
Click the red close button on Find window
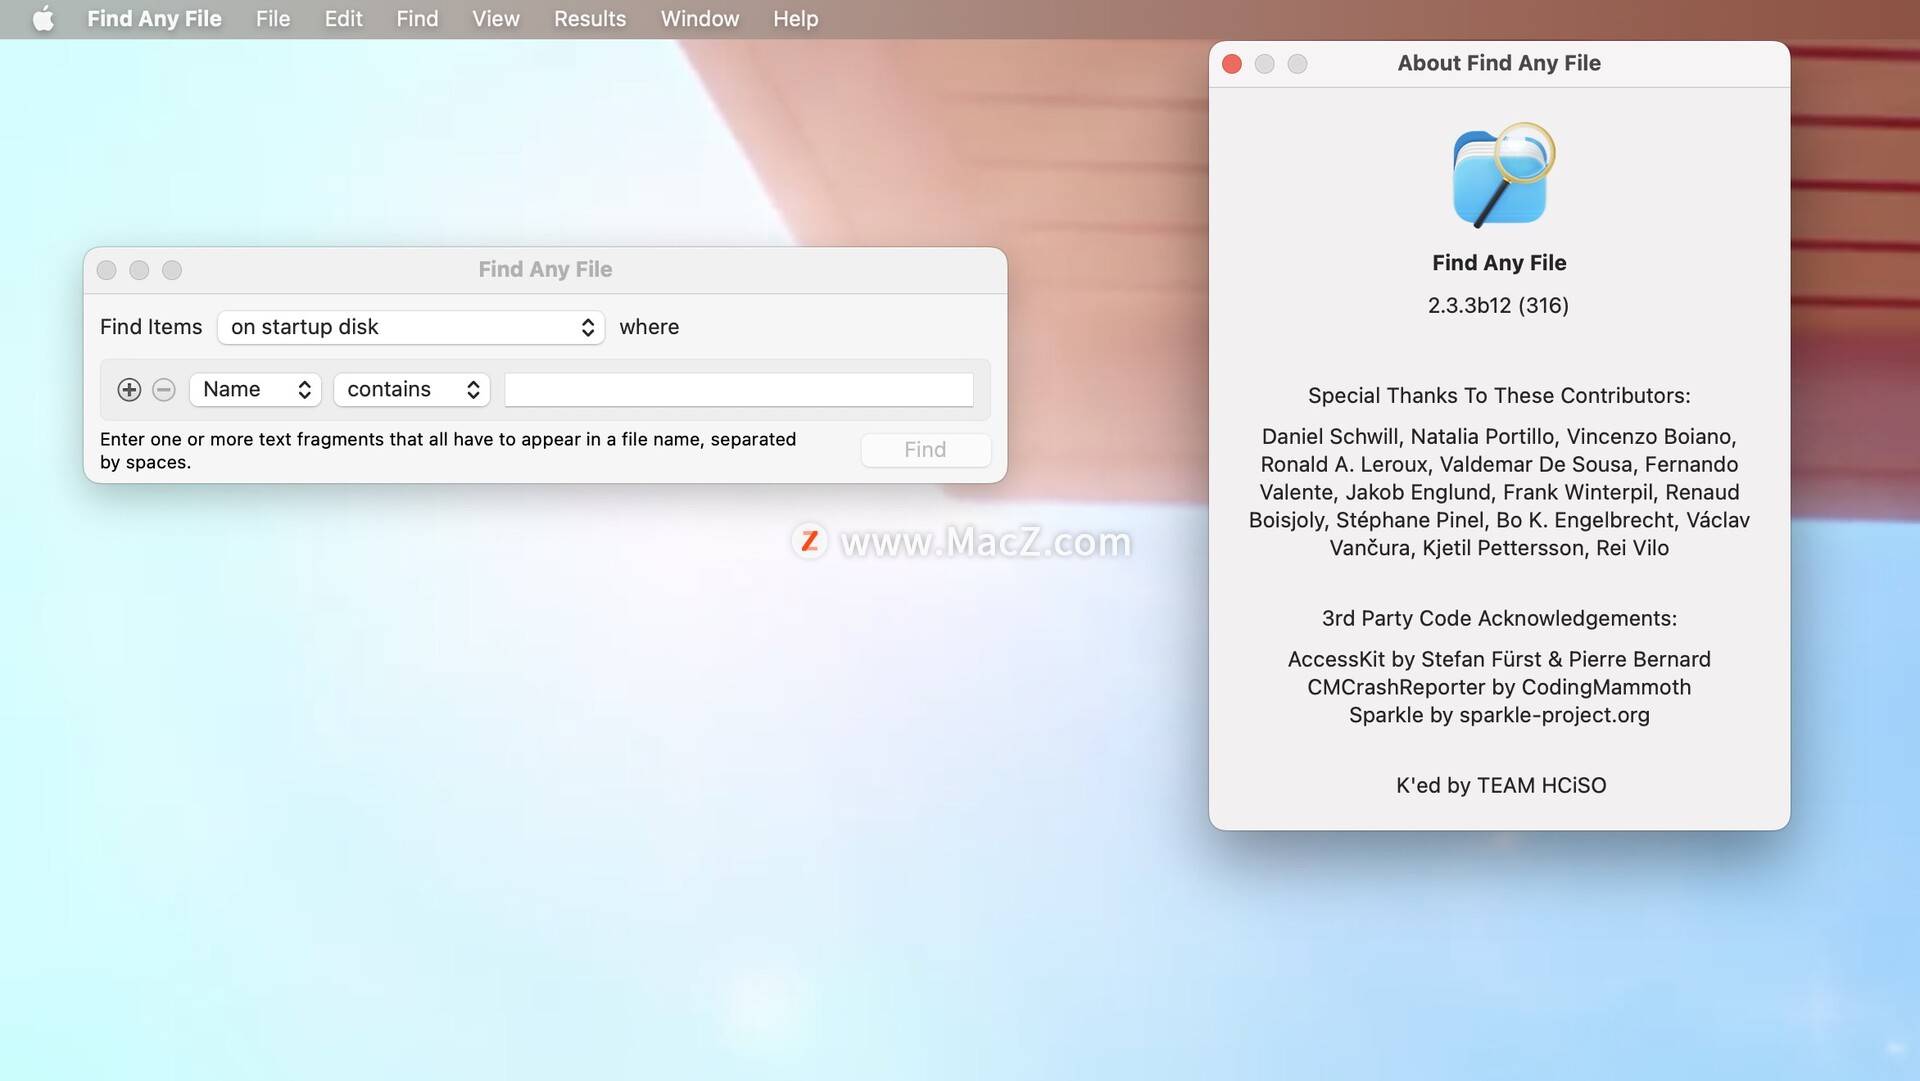coord(107,270)
